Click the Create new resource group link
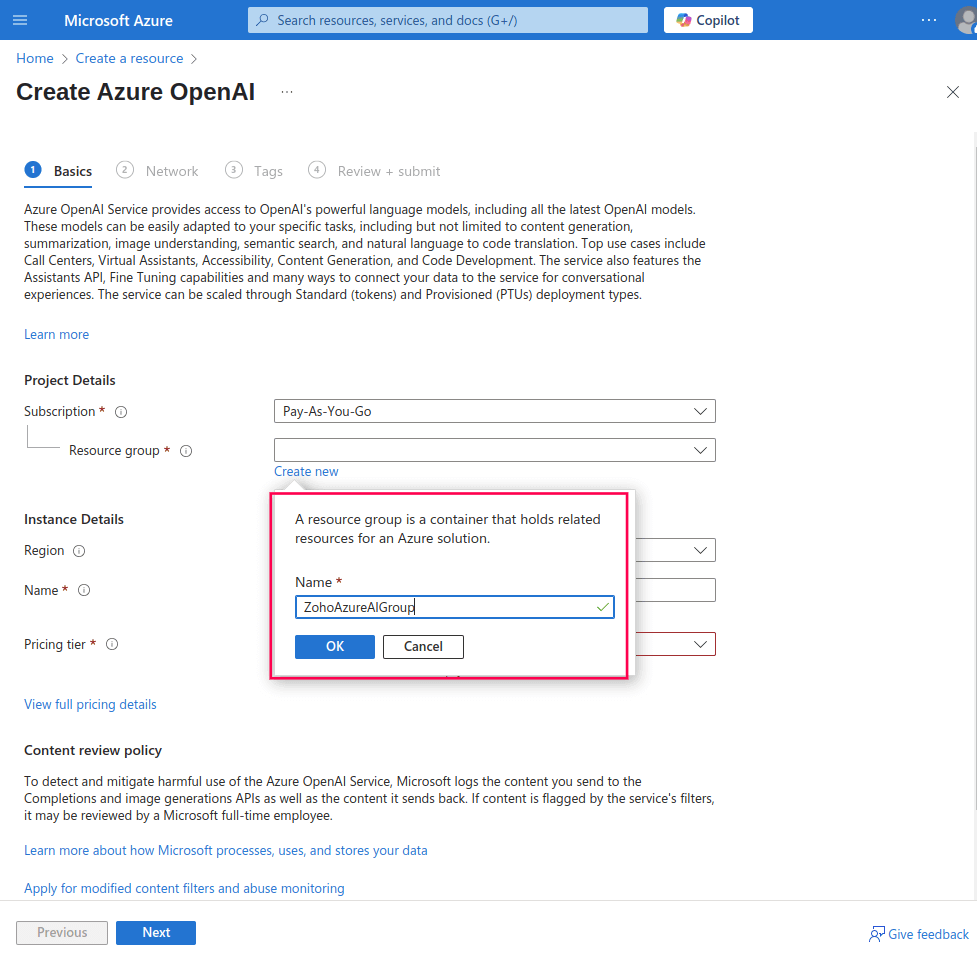 click(306, 470)
